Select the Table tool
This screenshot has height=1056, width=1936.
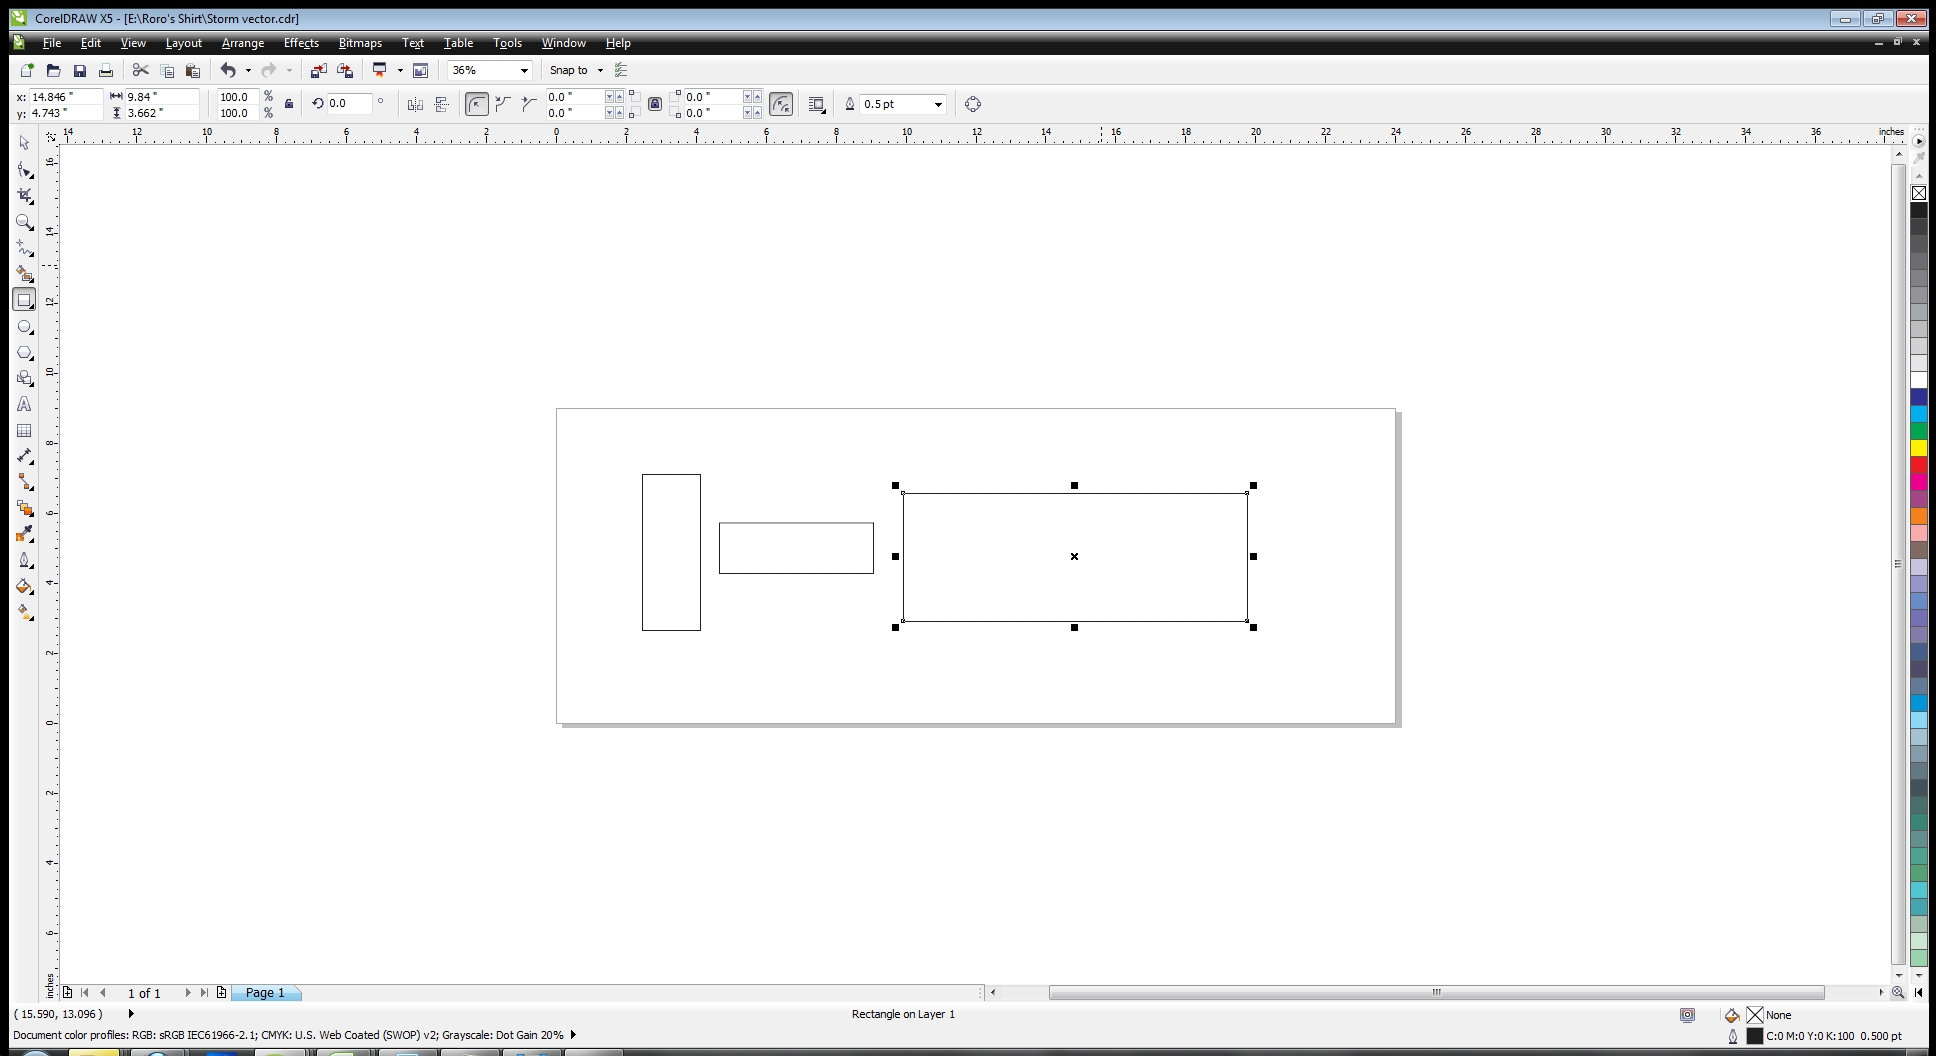pyautogui.click(x=24, y=431)
